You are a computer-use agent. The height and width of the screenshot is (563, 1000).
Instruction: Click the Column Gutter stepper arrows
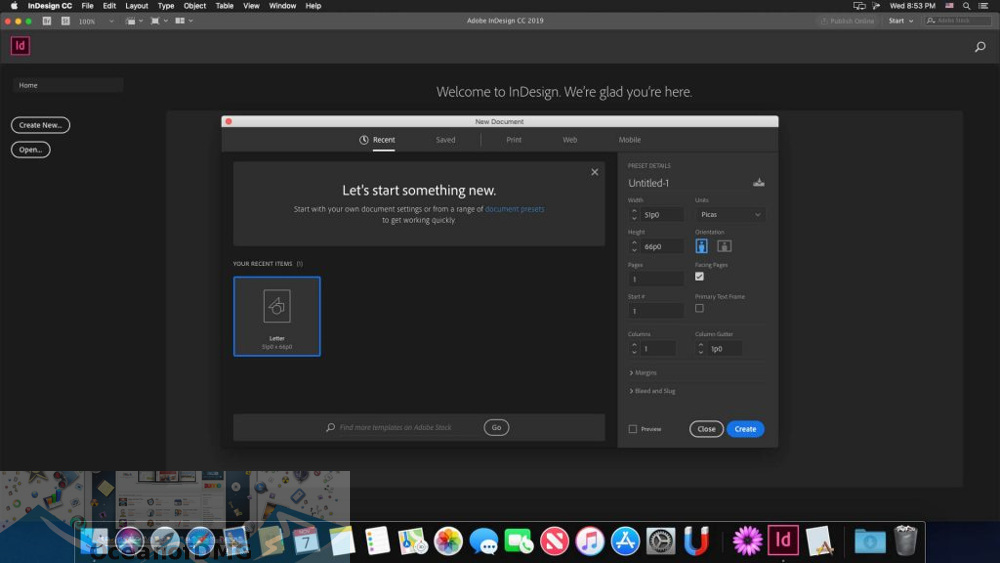click(701, 349)
